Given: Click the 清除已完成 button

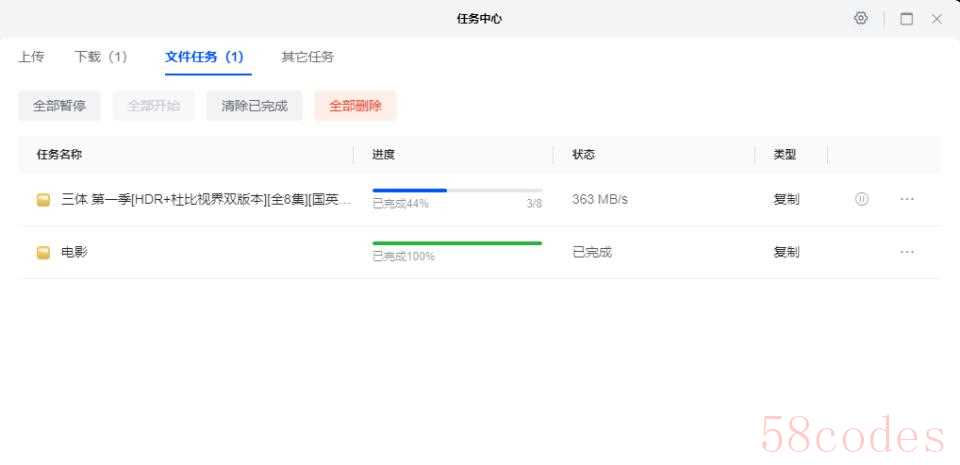Looking at the screenshot, I should (254, 105).
